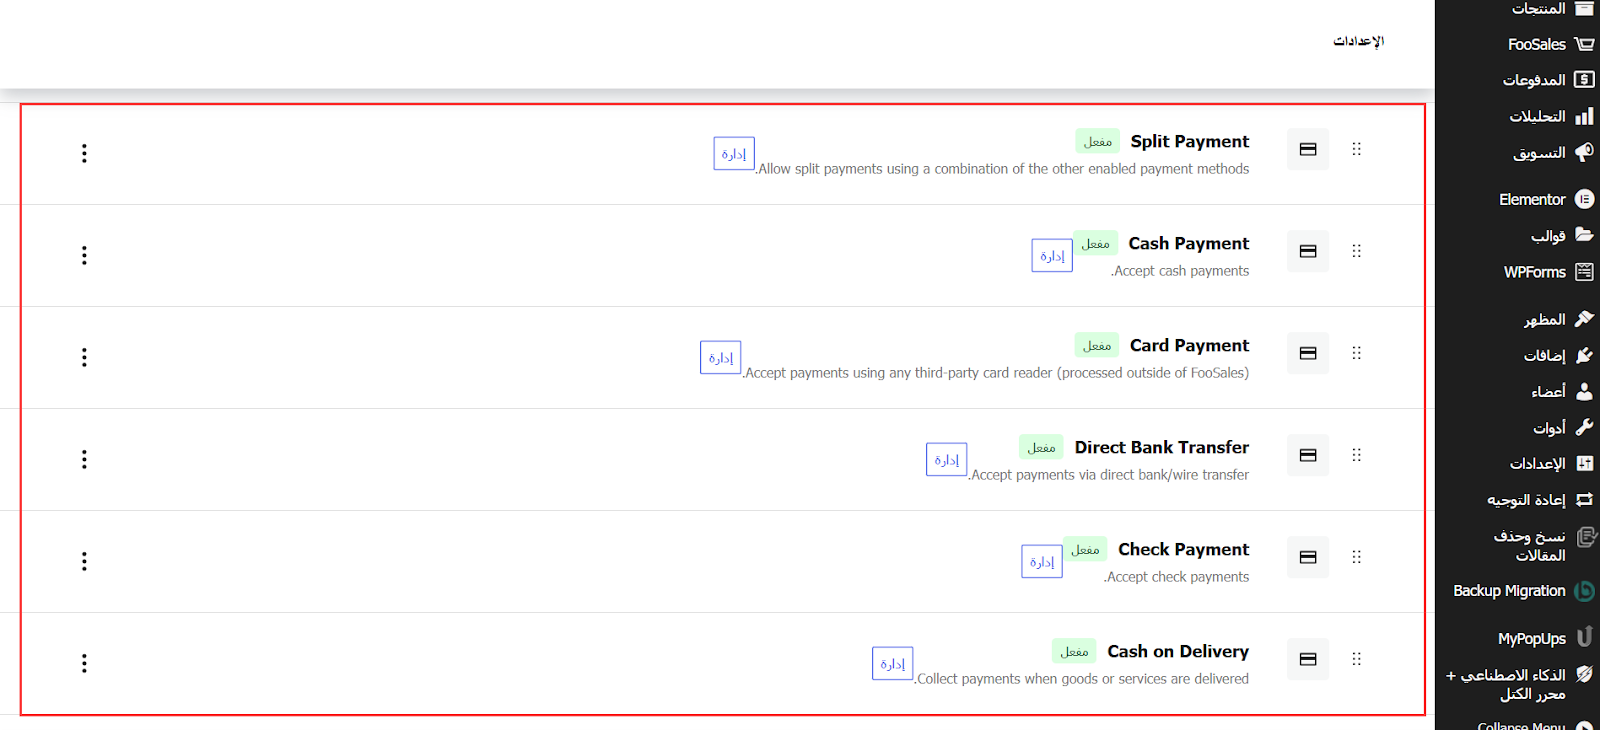Click the card icon beside Direct Bank Transfer
Image resolution: width=1600 pixels, height=730 pixels.
click(x=1308, y=455)
